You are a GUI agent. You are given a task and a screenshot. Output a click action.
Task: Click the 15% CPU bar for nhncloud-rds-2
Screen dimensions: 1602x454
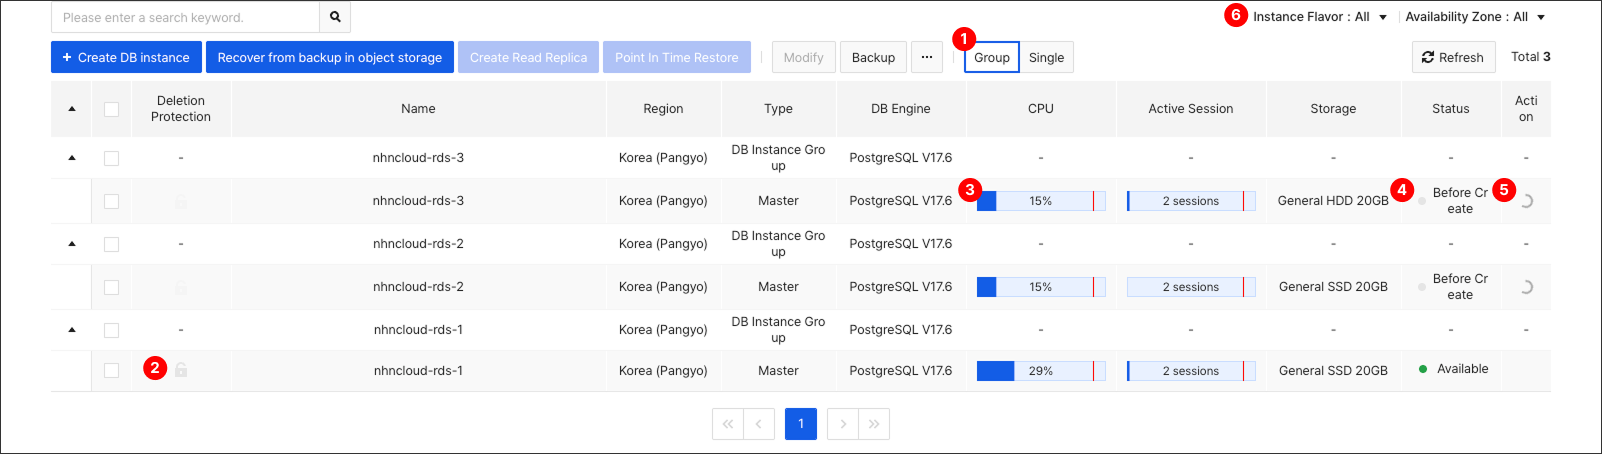(x=1041, y=287)
